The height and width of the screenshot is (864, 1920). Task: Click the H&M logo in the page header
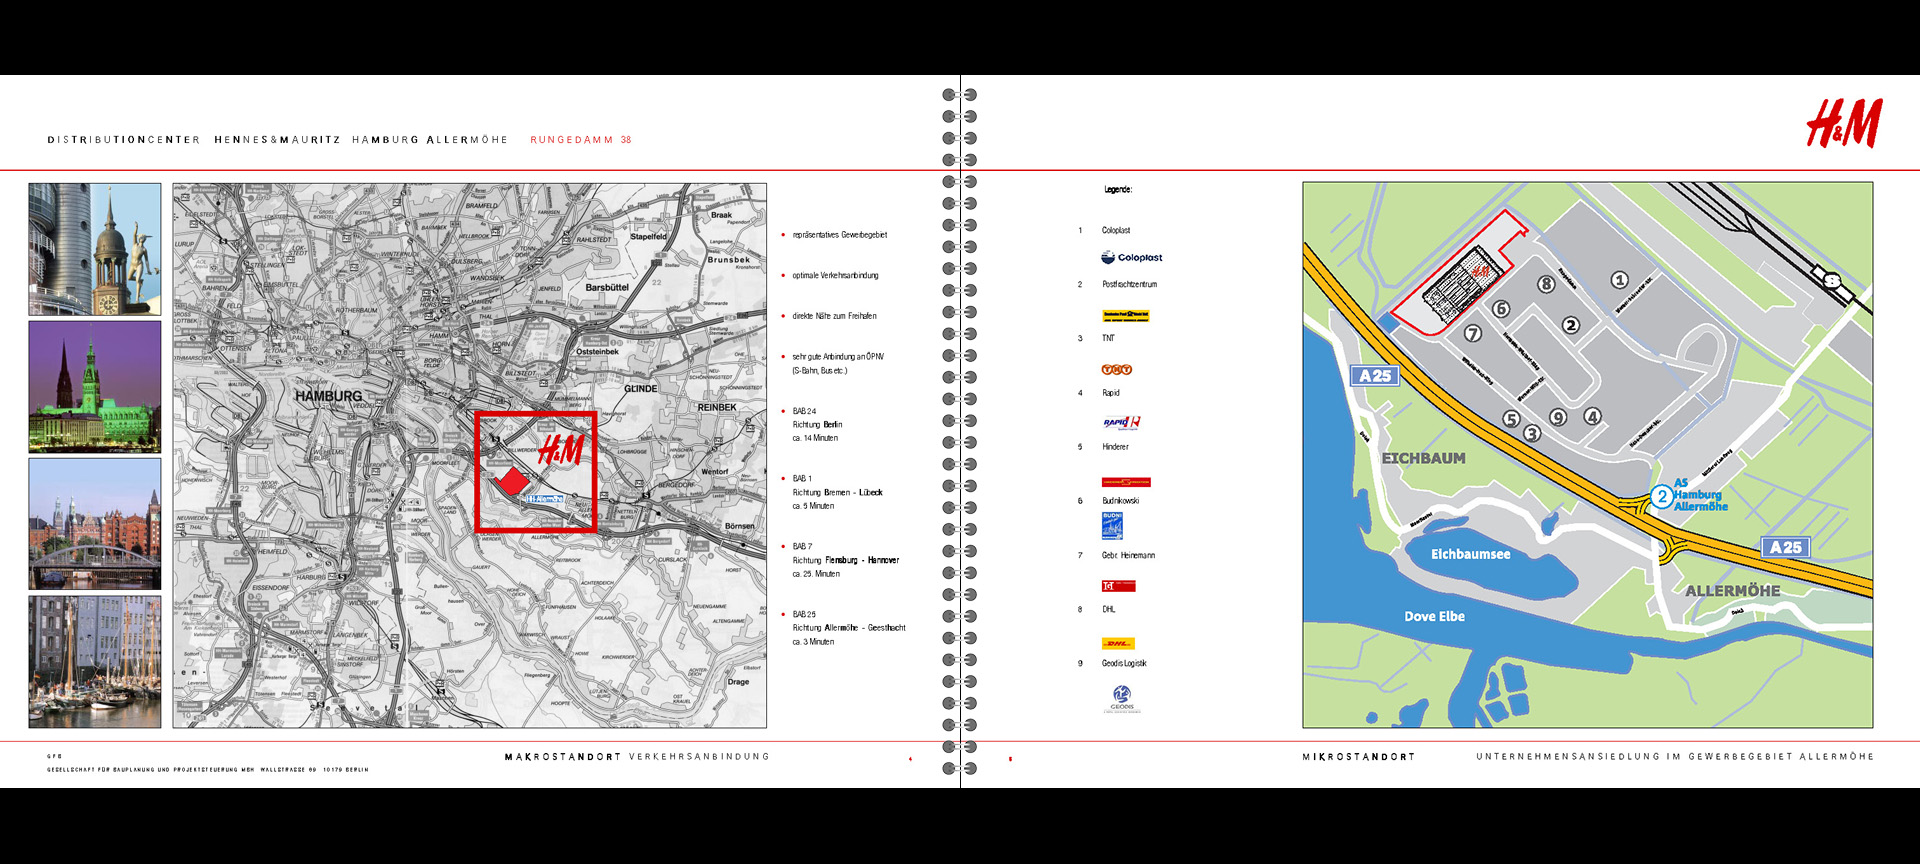(x=1843, y=124)
